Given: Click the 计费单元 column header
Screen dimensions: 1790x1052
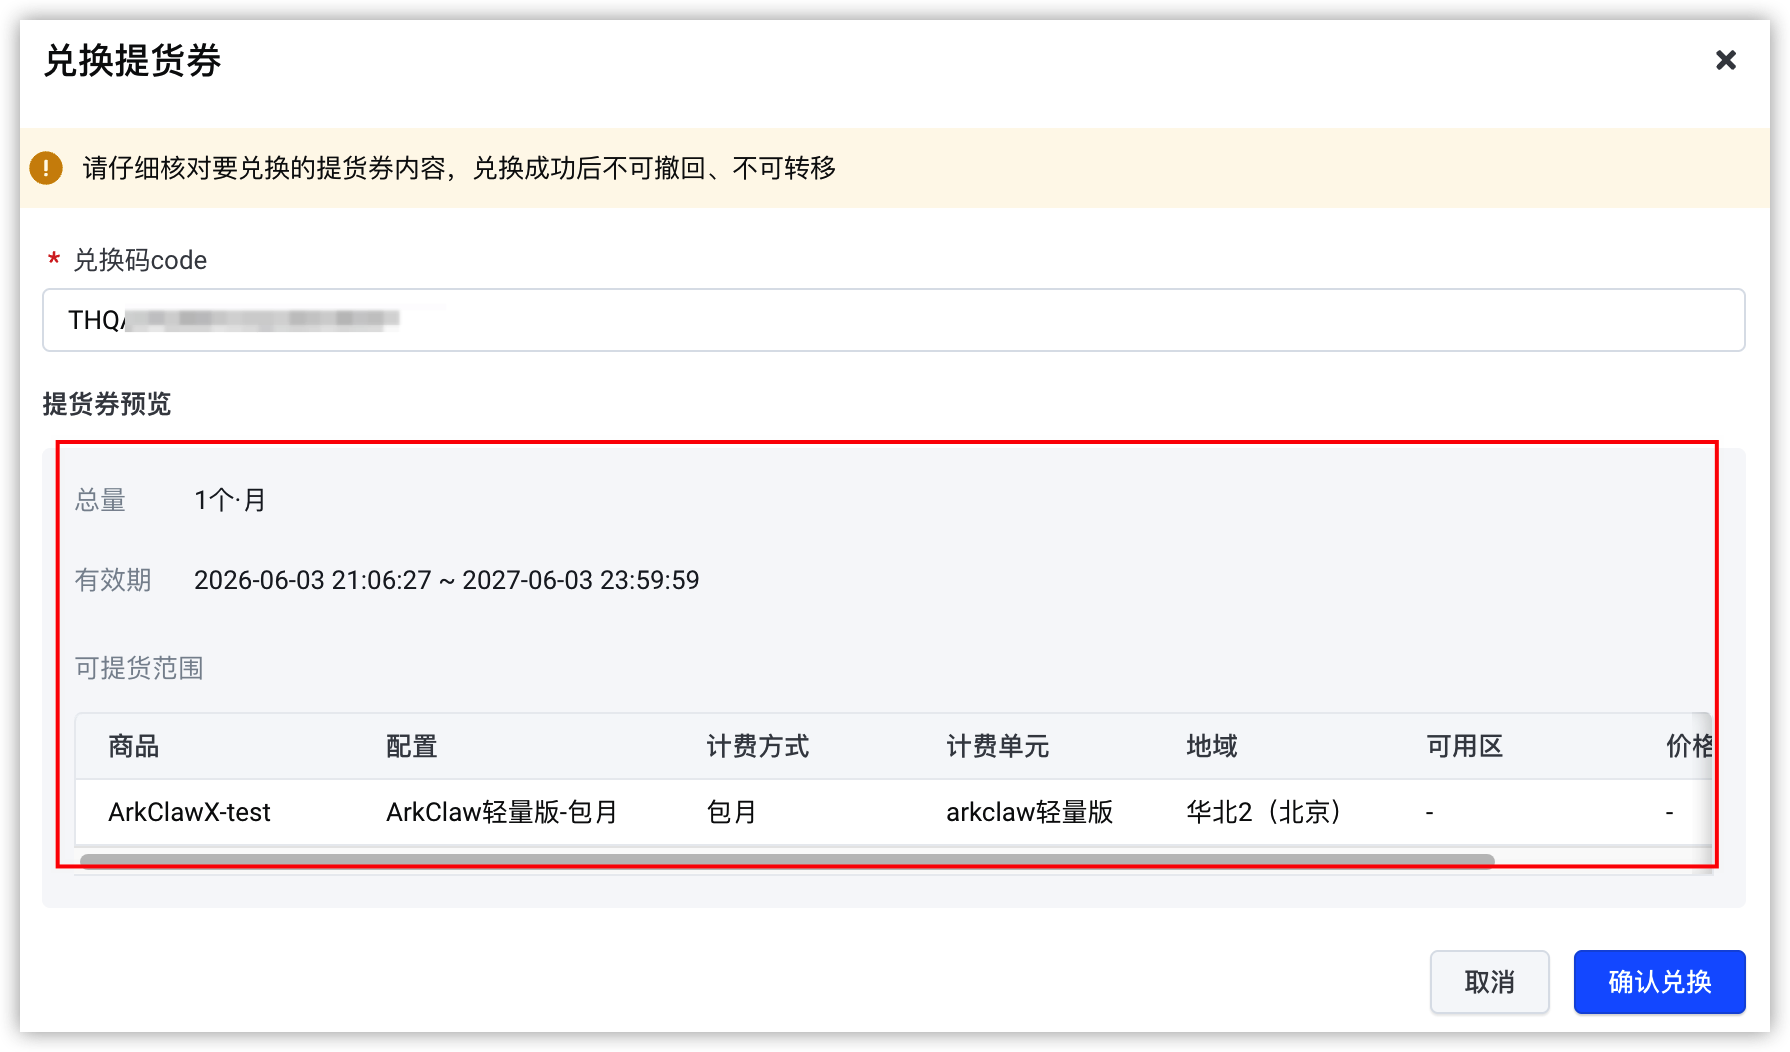Looking at the screenshot, I should pos(998,746).
